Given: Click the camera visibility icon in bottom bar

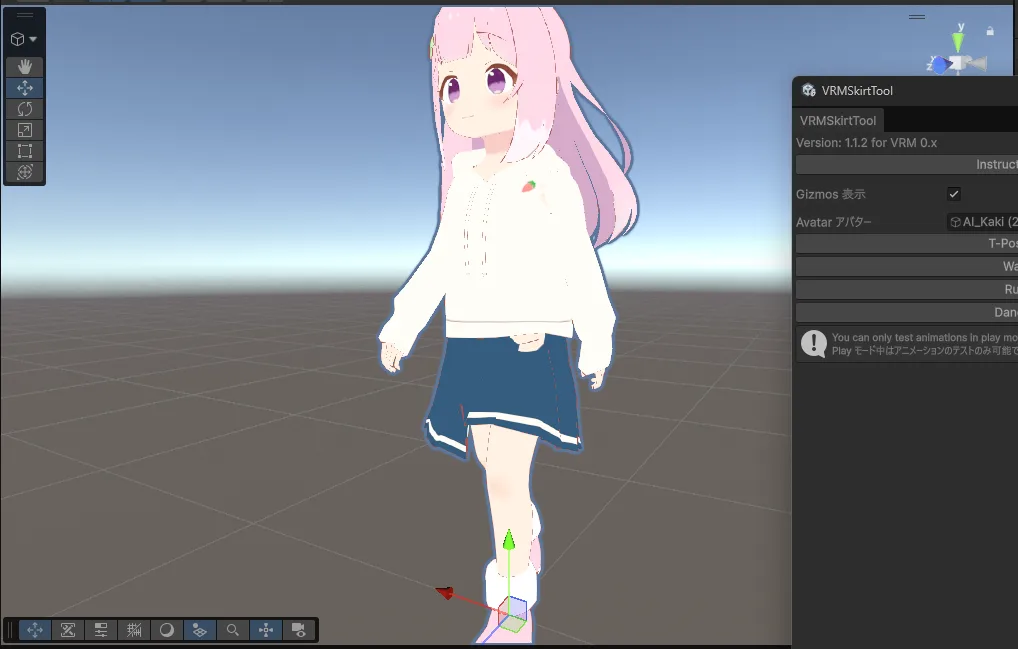Looking at the screenshot, I should [299, 630].
